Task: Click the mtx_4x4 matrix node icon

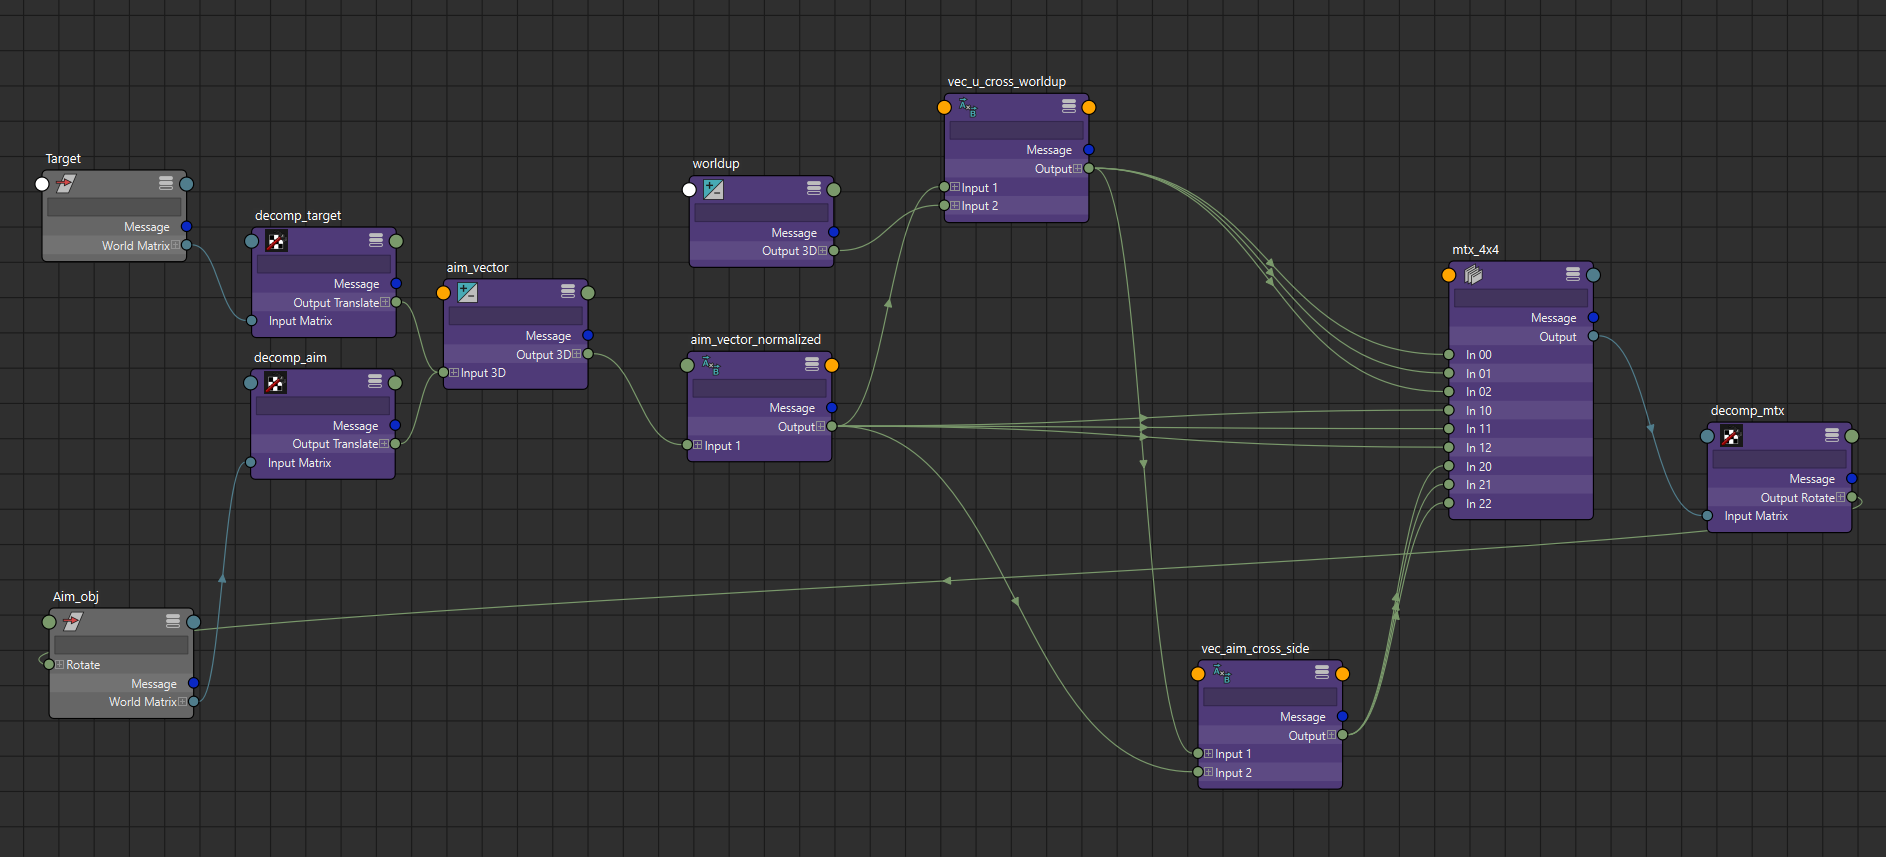Action: tap(1473, 275)
